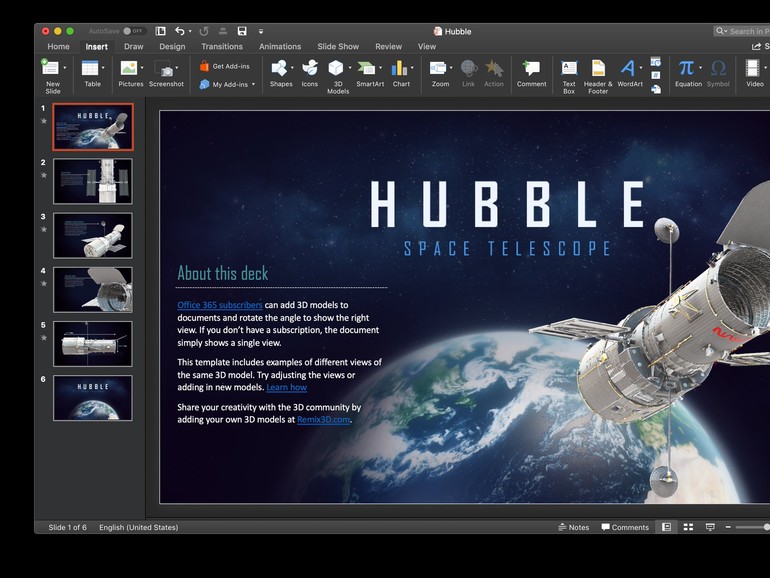Viewport: 770px width, 578px height.
Task: Insert a Text Box
Action: pos(569,76)
